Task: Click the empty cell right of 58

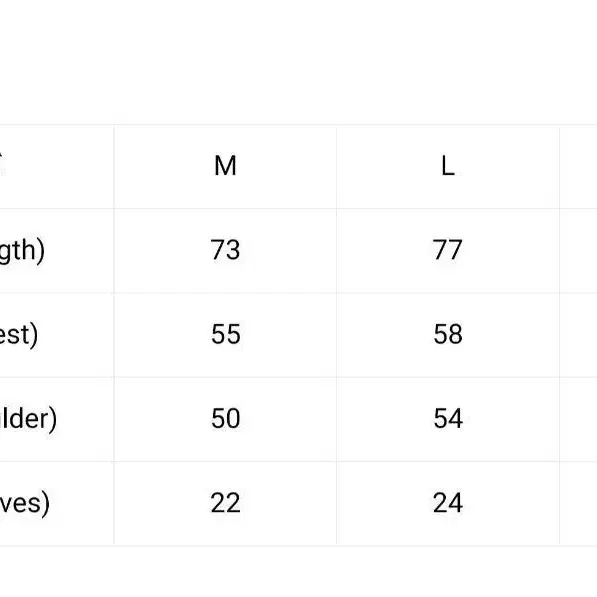Action: pos(578,335)
